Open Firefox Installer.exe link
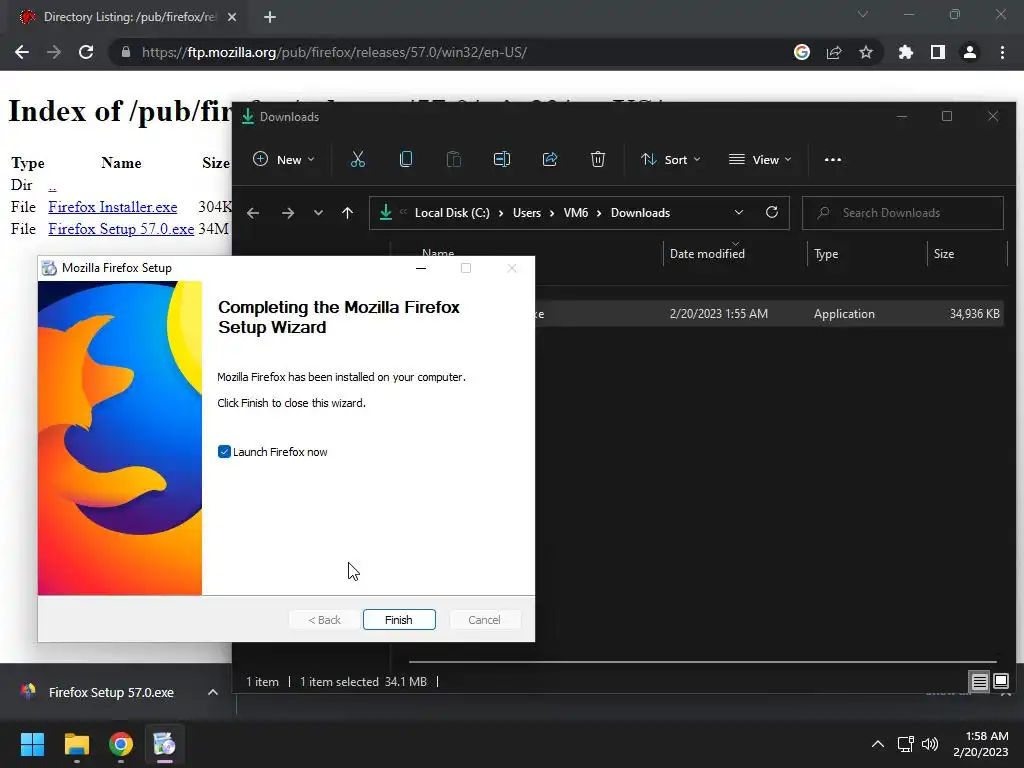This screenshot has height=768, width=1024. tap(112, 207)
